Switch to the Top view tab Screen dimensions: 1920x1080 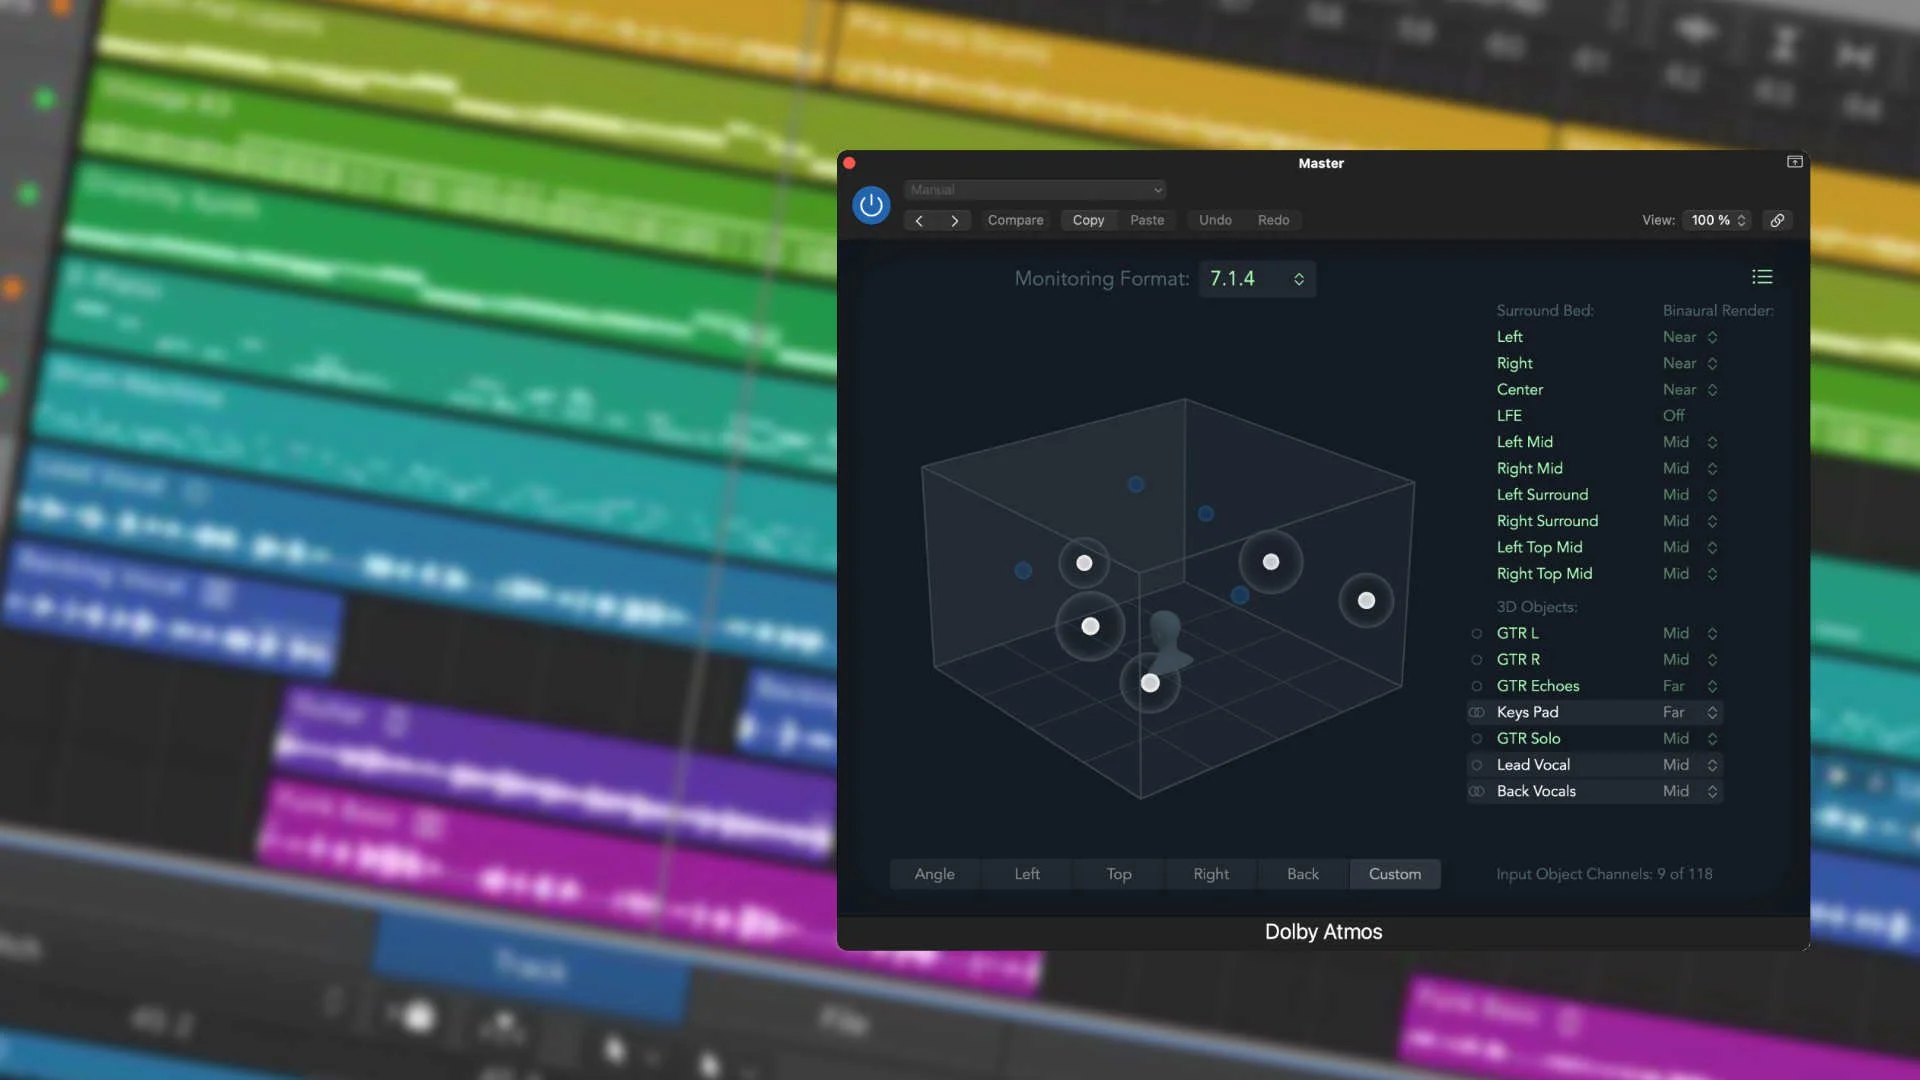(x=1119, y=874)
